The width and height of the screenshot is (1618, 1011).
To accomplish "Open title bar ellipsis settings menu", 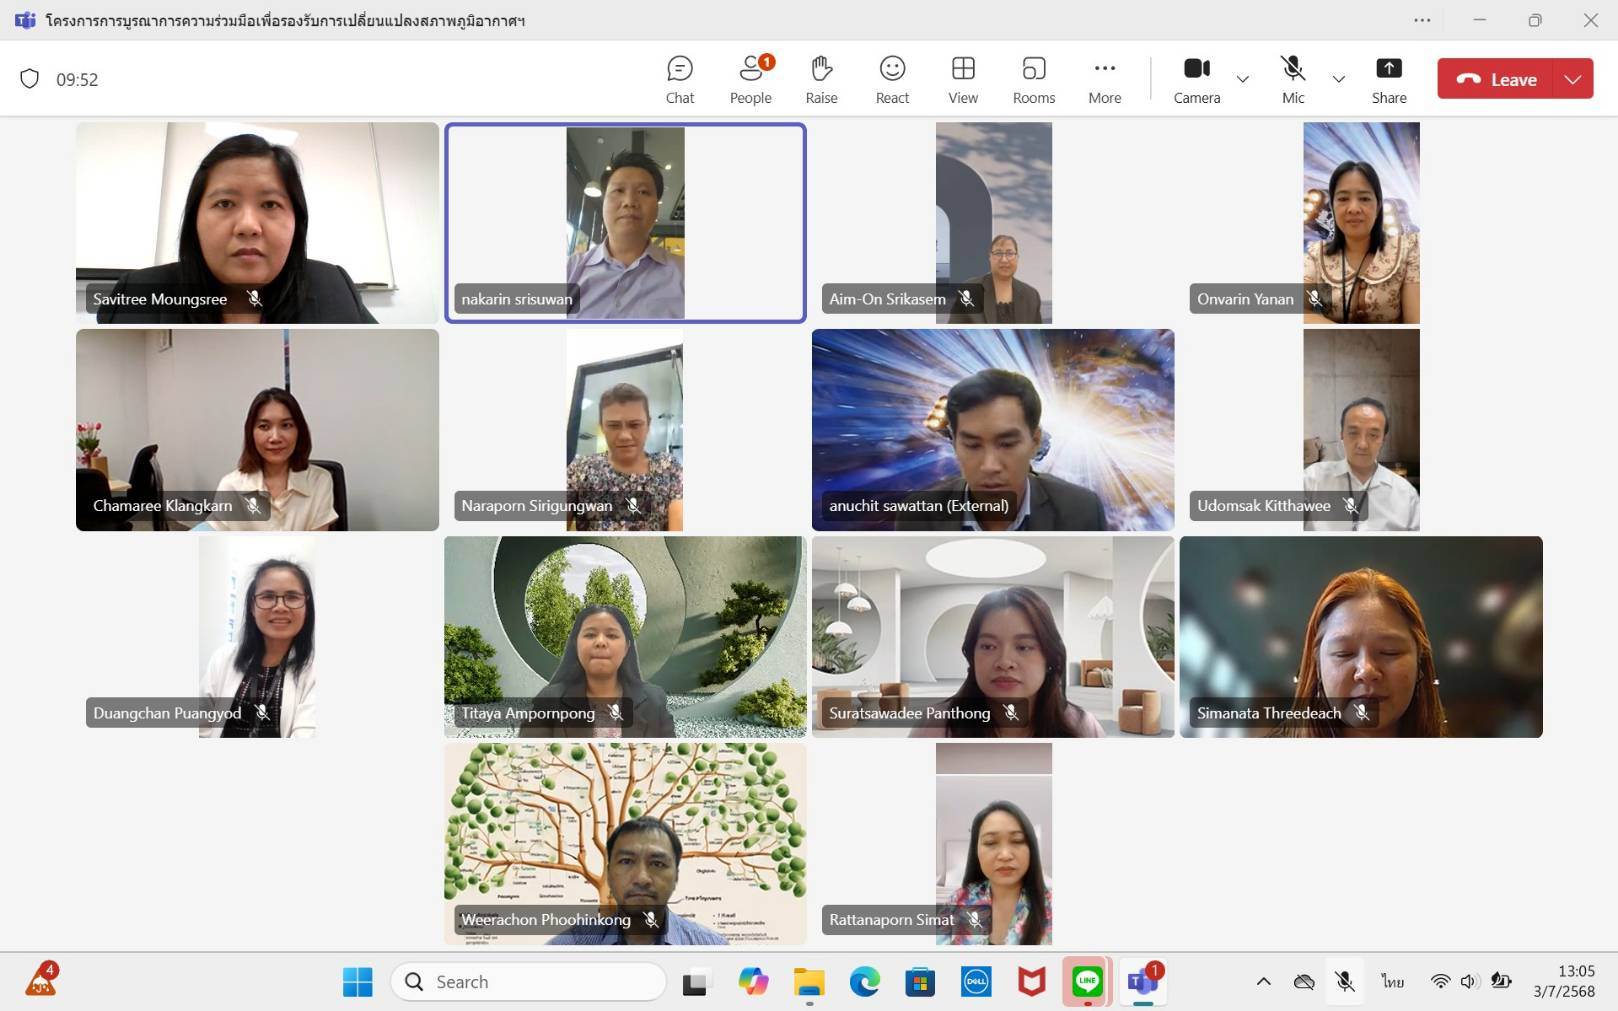I will (x=1422, y=20).
